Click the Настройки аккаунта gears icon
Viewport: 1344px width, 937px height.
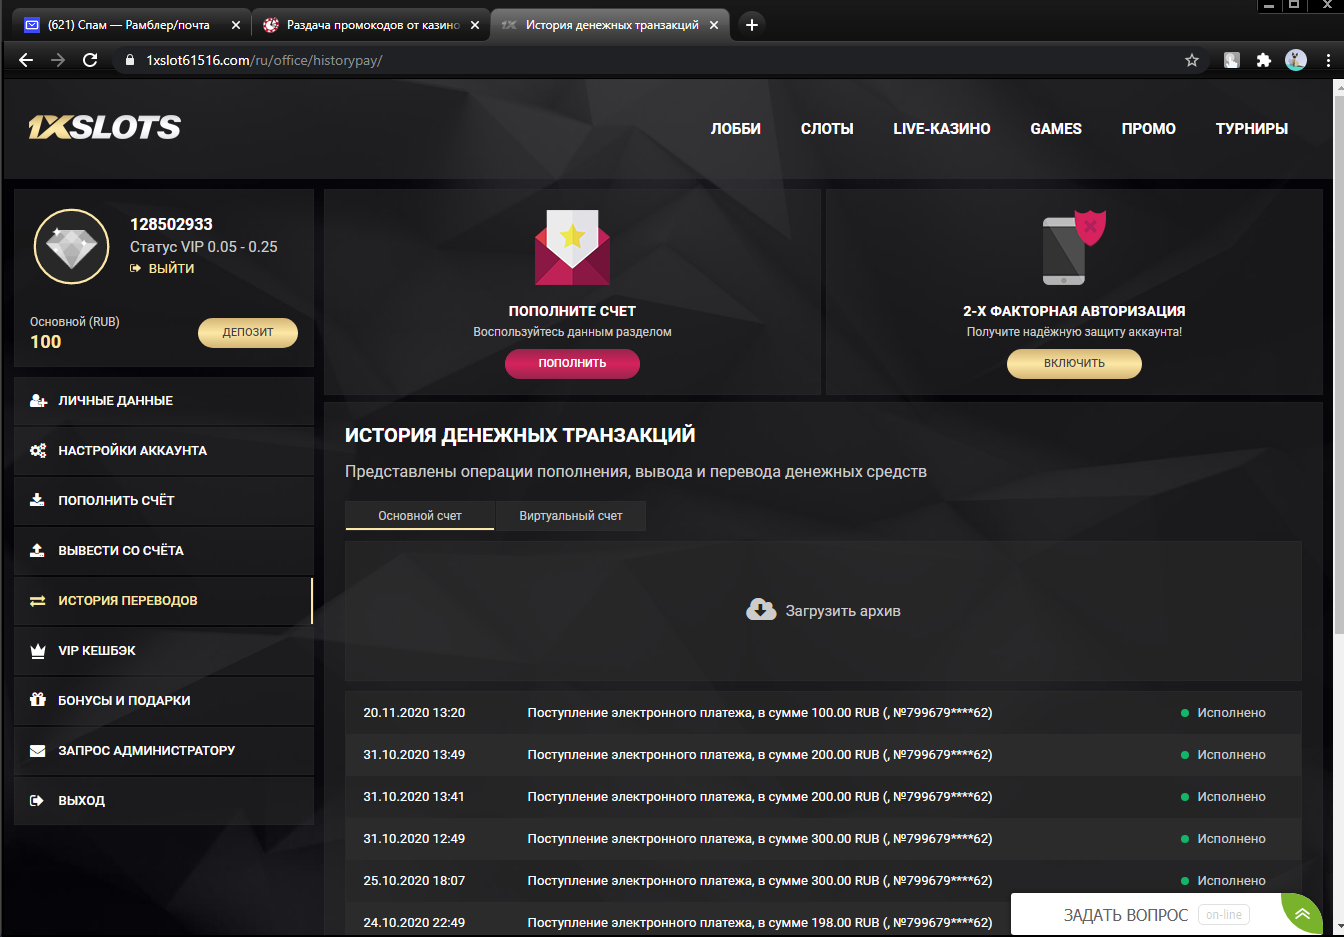click(38, 451)
